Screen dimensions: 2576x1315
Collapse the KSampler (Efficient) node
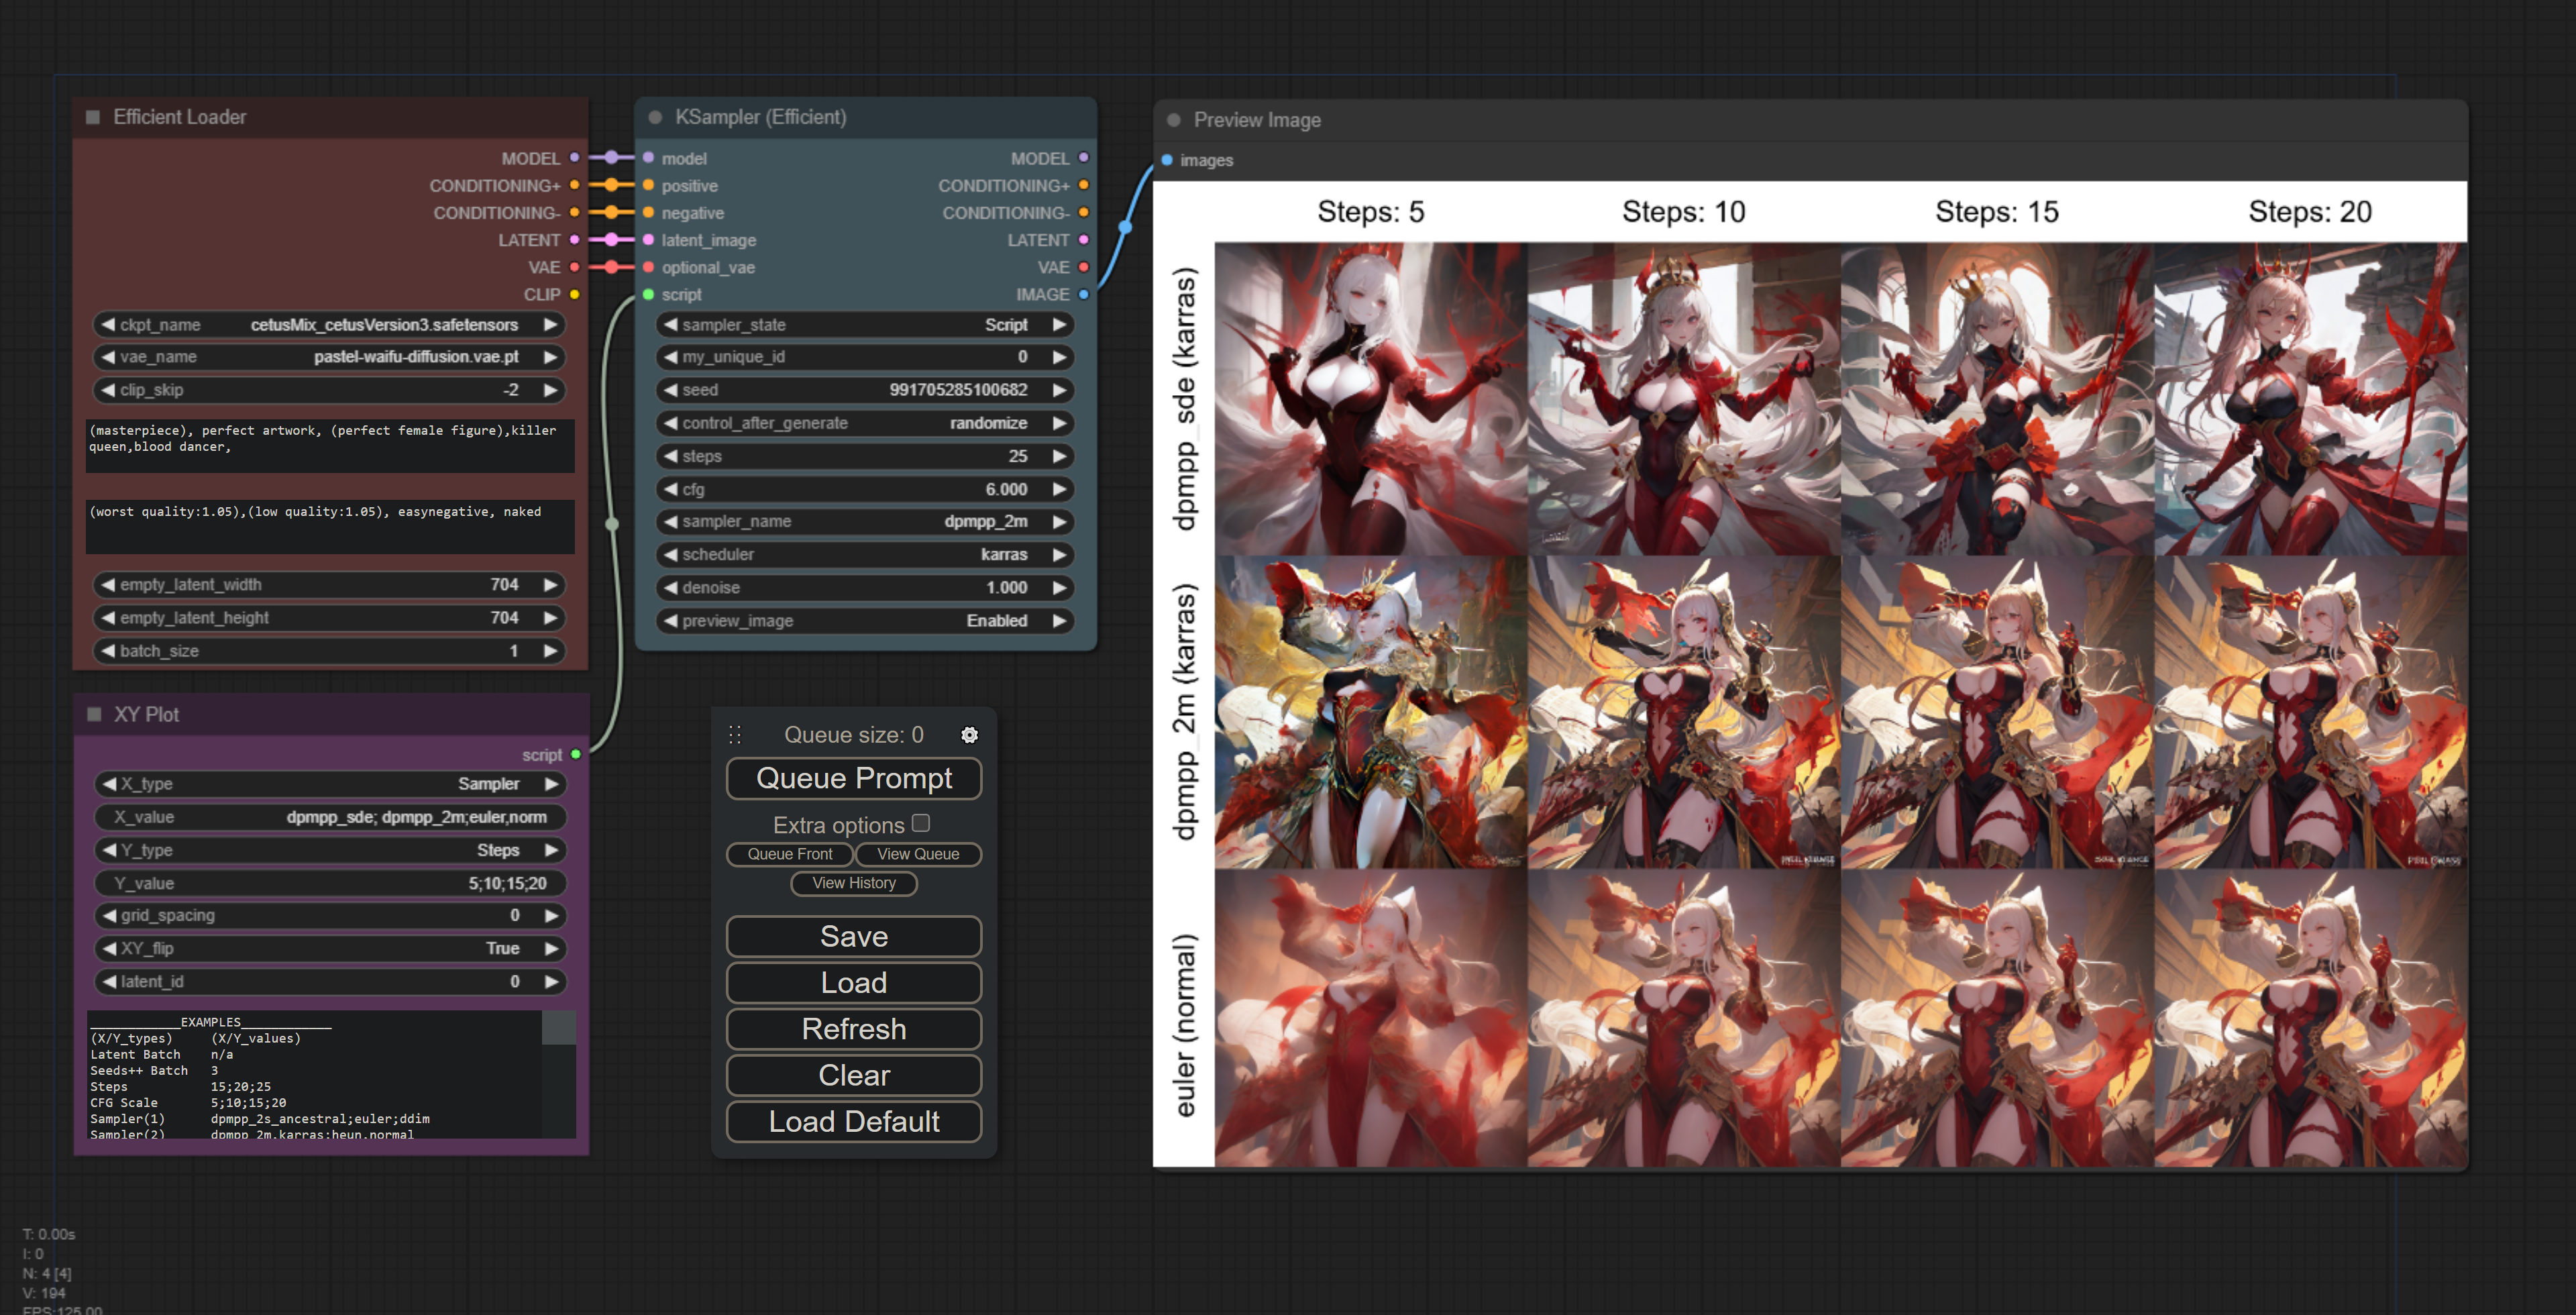[655, 117]
